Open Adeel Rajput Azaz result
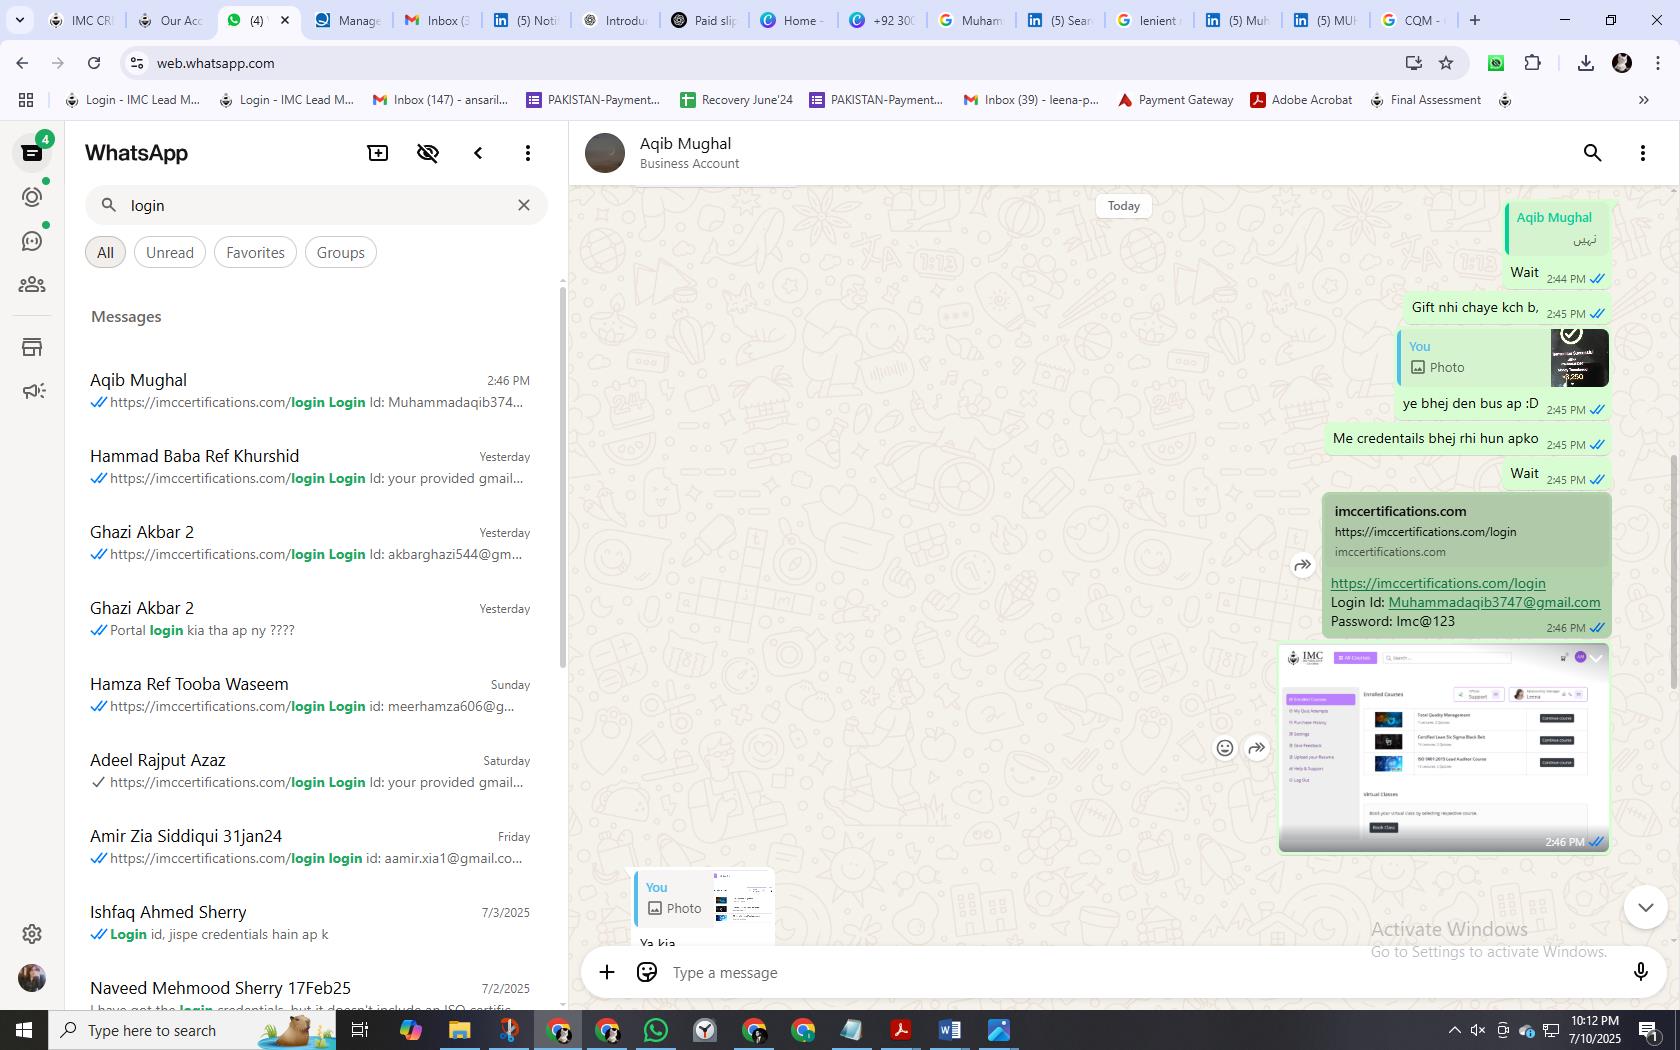The height and width of the screenshot is (1050, 1680). pyautogui.click(x=310, y=771)
